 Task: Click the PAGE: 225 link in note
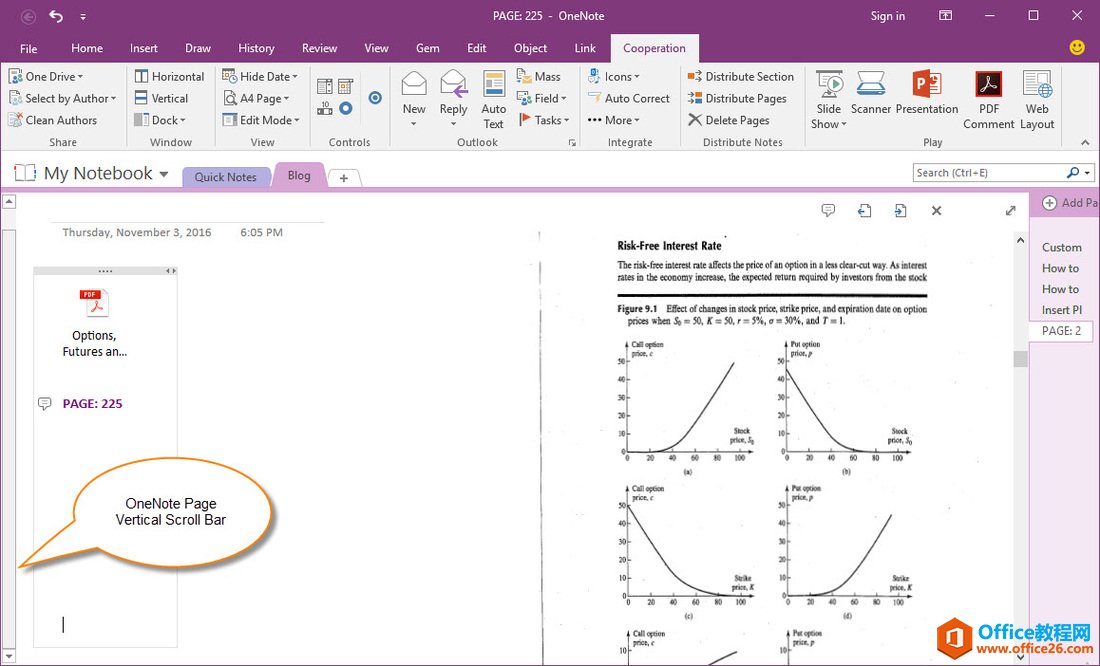pyautogui.click(x=92, y=404)
